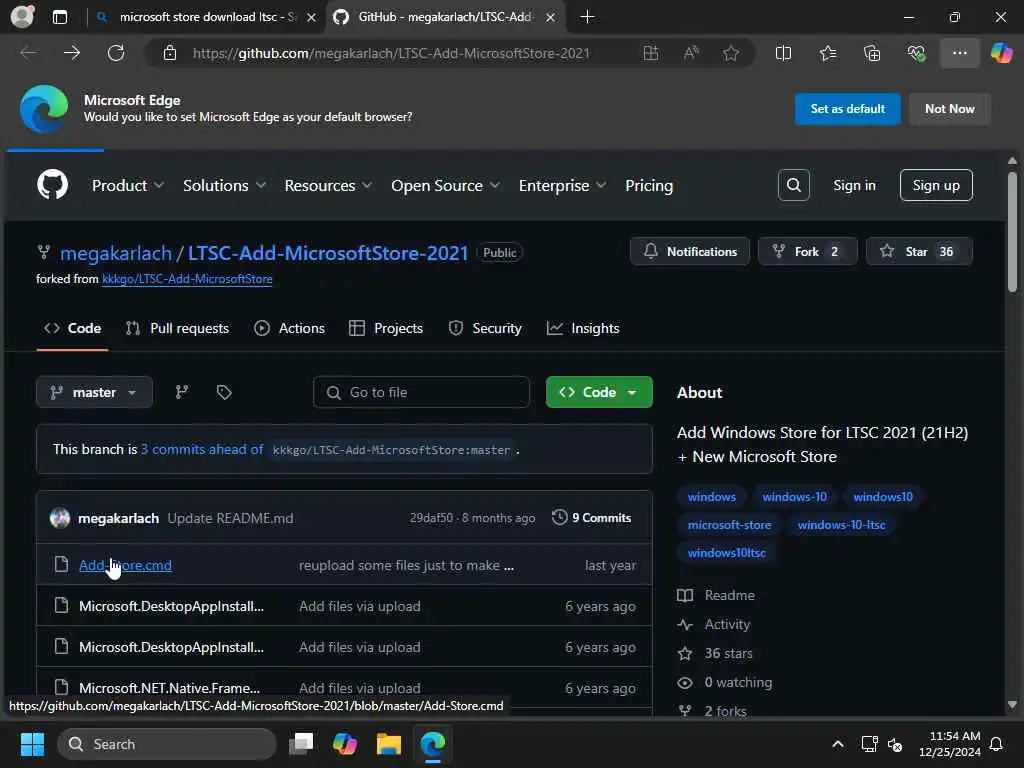Open the Add-Store.cmd file
The height and width of the screenshot is (768, 1024).
[125, 565]
